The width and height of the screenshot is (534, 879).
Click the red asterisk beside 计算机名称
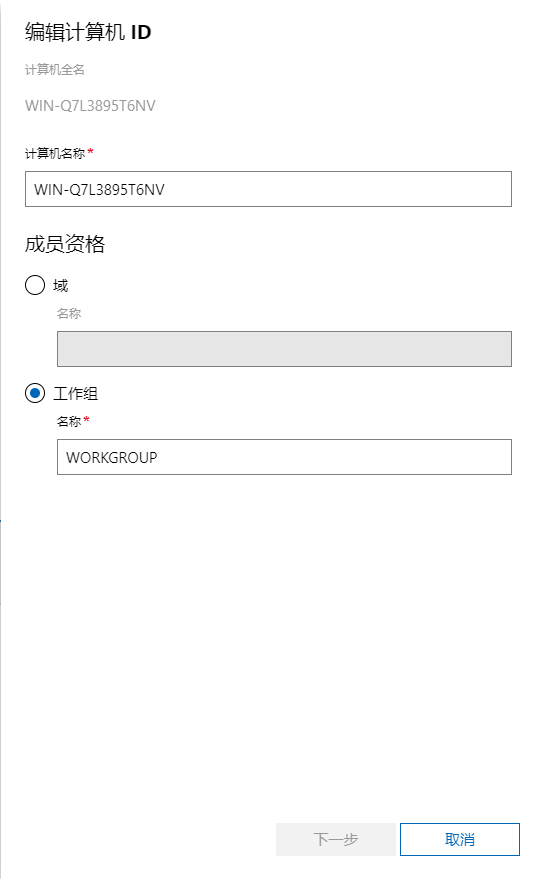pos(91,151)
